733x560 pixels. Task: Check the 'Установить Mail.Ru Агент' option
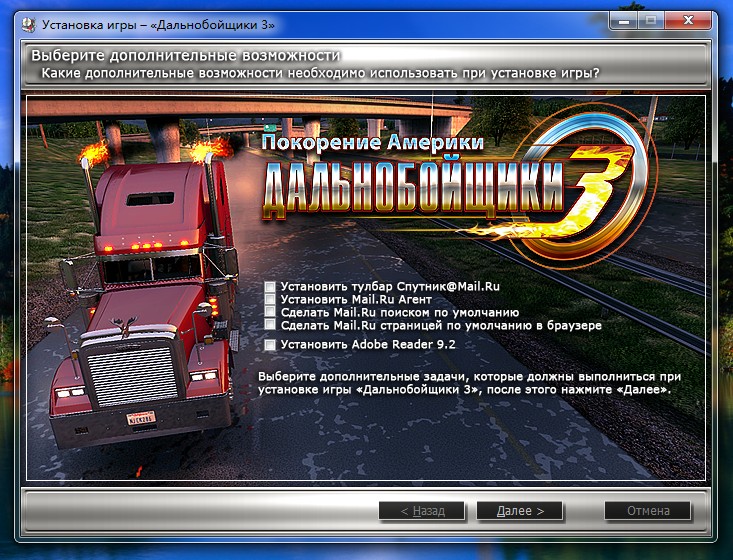(270, 300)
